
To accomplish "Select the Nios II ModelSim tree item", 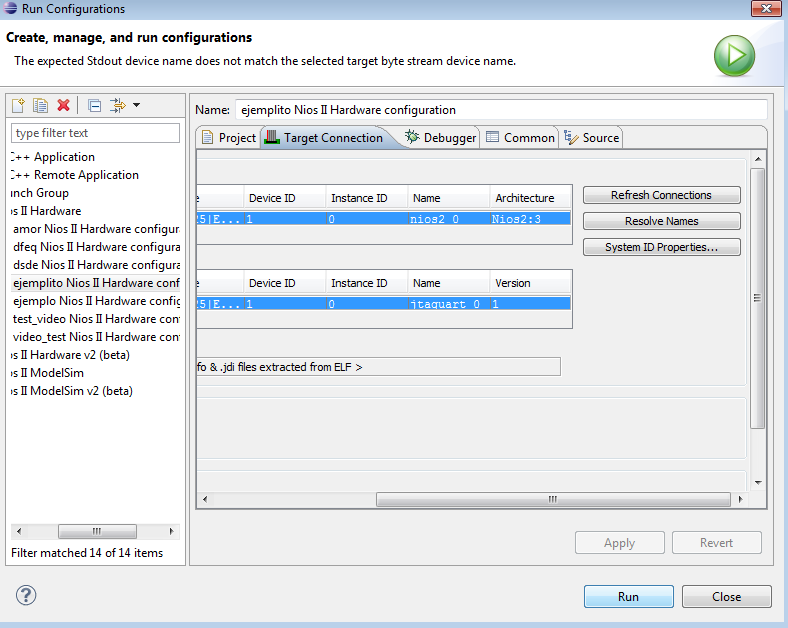I will pos(48,373).
